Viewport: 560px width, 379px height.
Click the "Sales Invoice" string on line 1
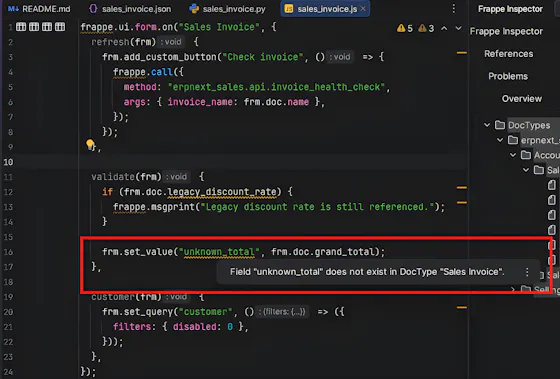[219, 27]
